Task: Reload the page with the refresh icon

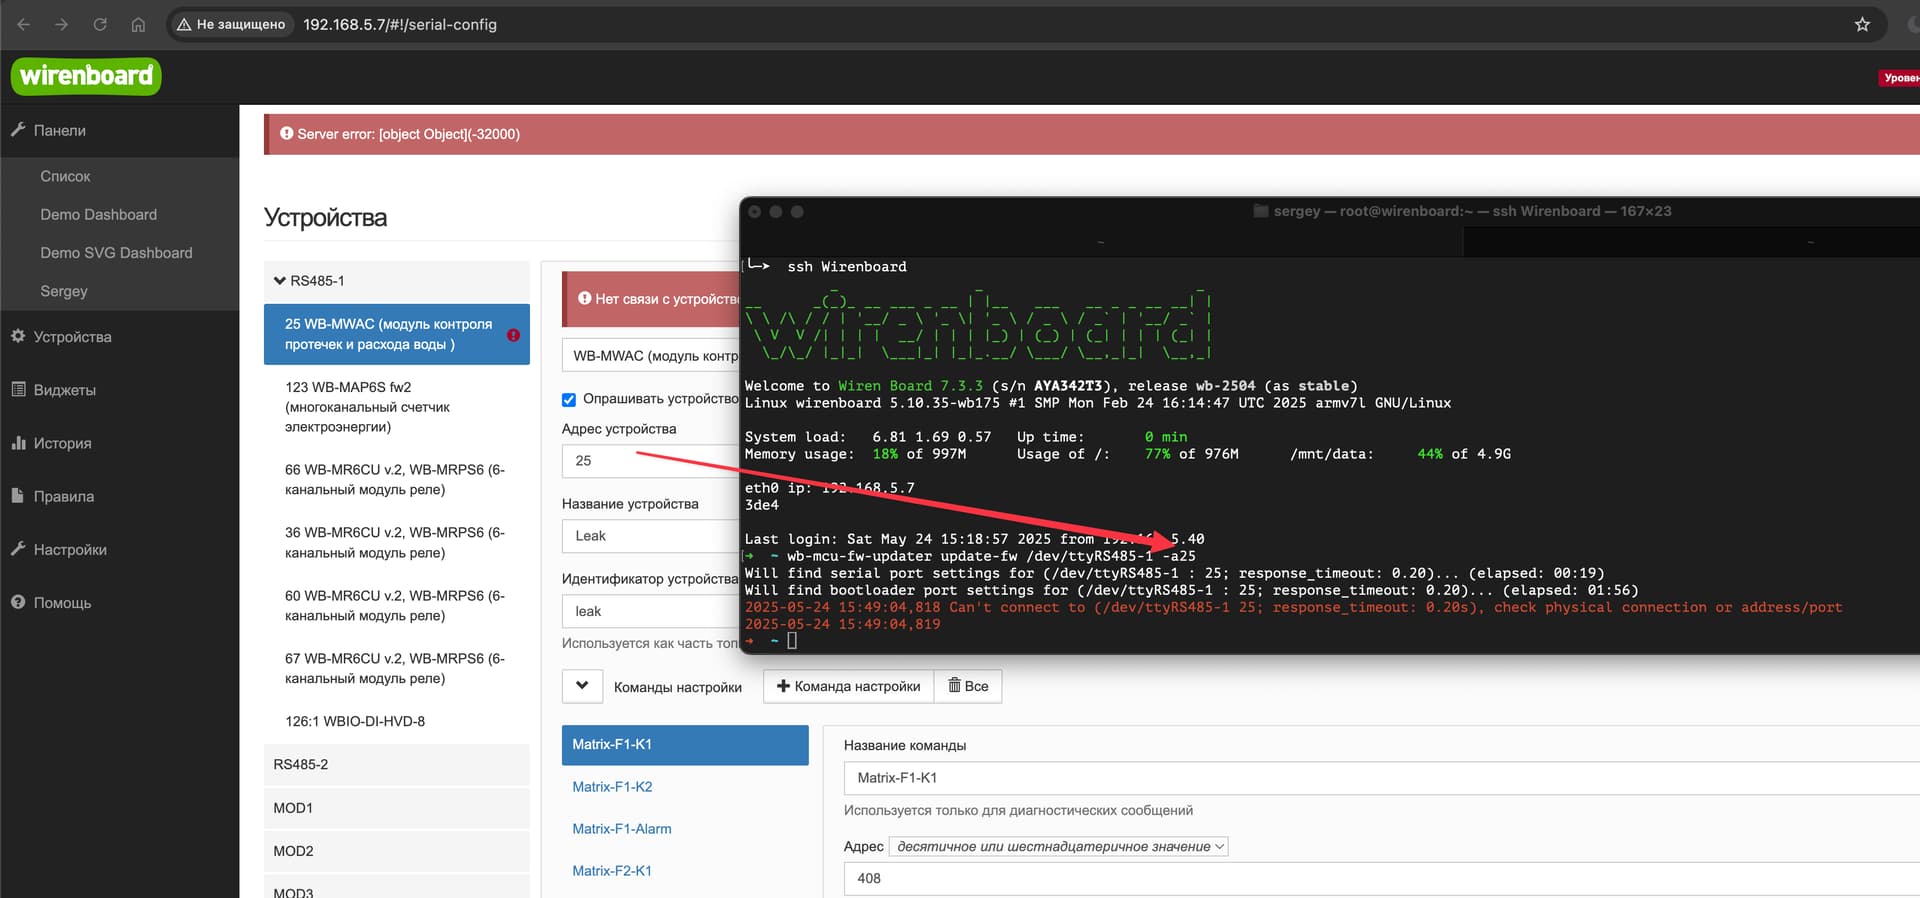Action: click(100, 24)
